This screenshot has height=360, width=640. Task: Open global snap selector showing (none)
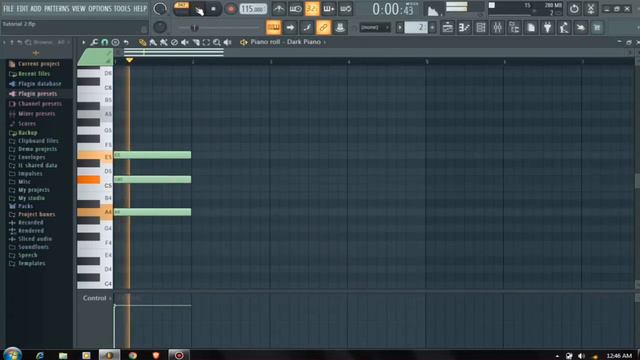[x=374, y=28]
